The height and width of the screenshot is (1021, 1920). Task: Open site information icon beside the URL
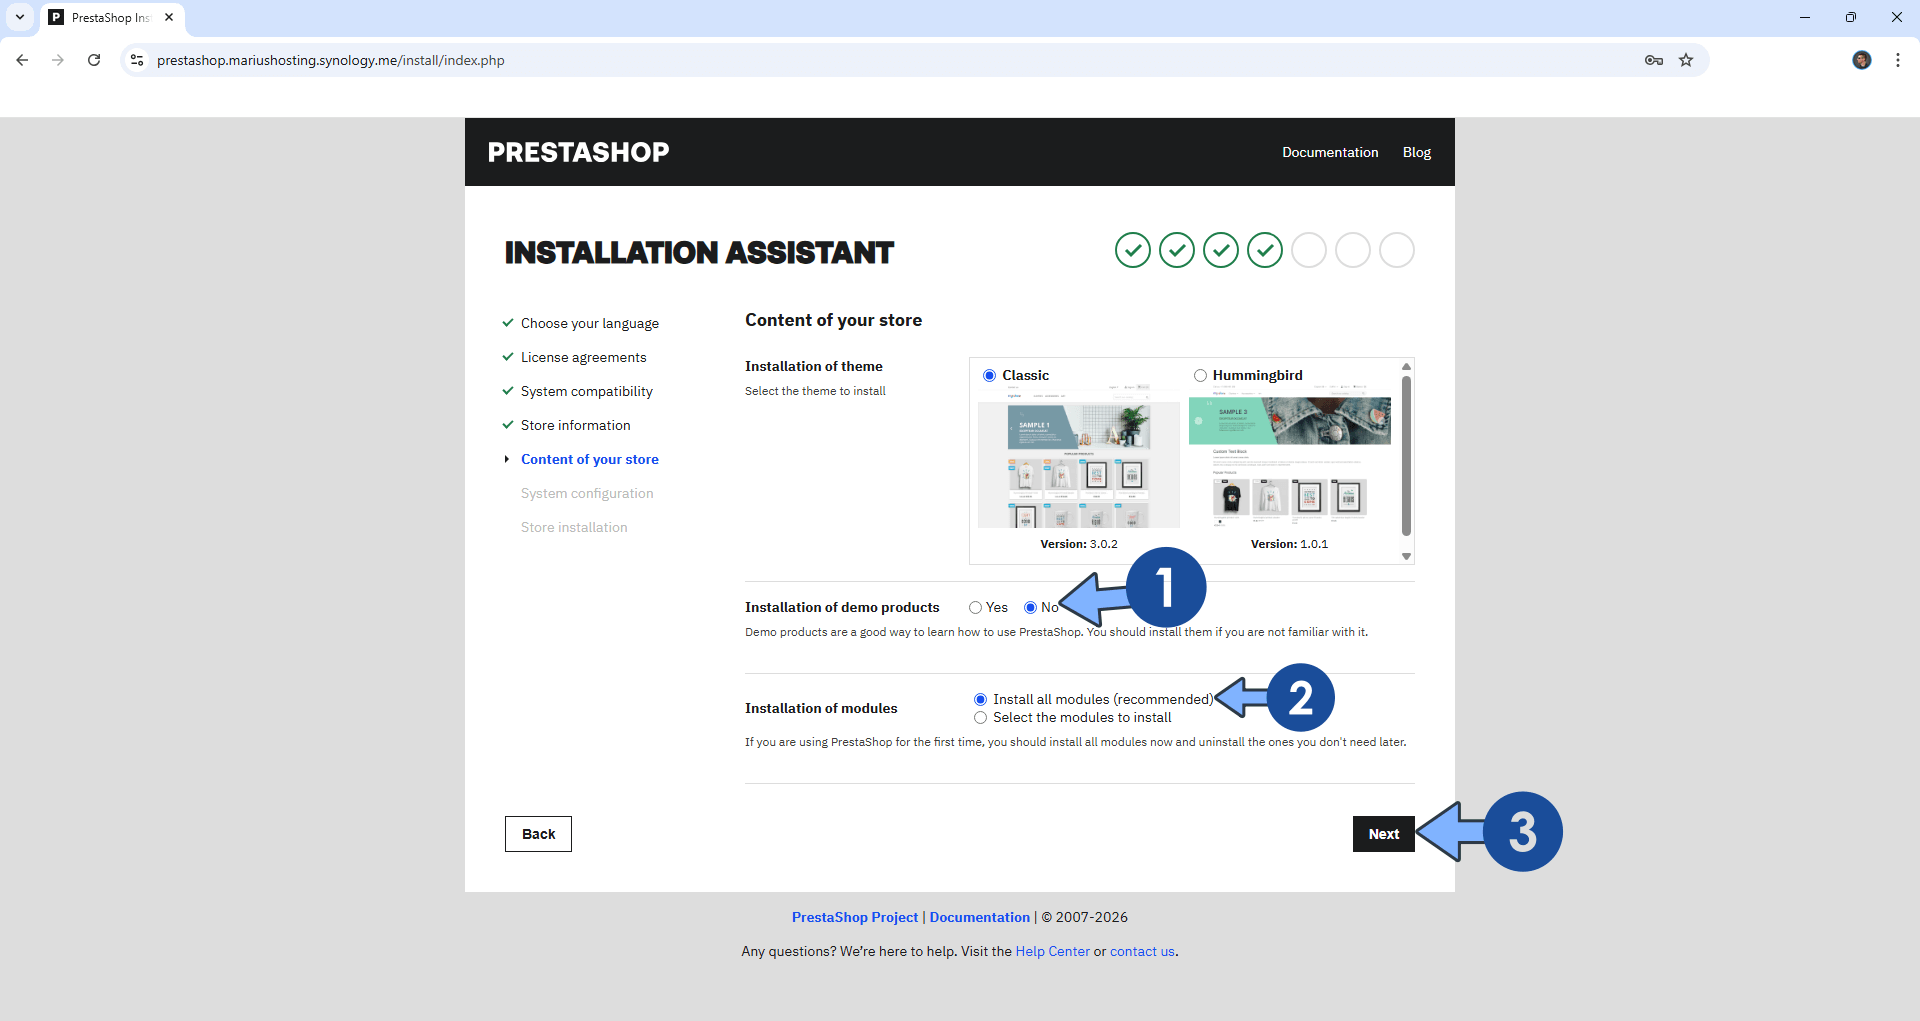coord(136,60)
